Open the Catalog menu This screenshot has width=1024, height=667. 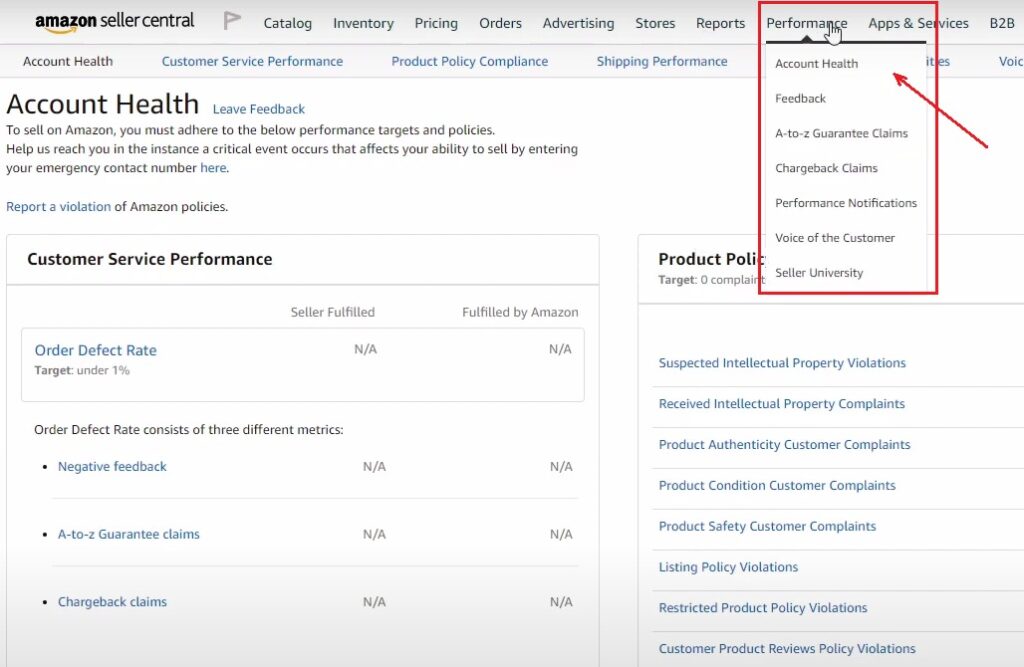pyautogui.click(x=287, y=23)
